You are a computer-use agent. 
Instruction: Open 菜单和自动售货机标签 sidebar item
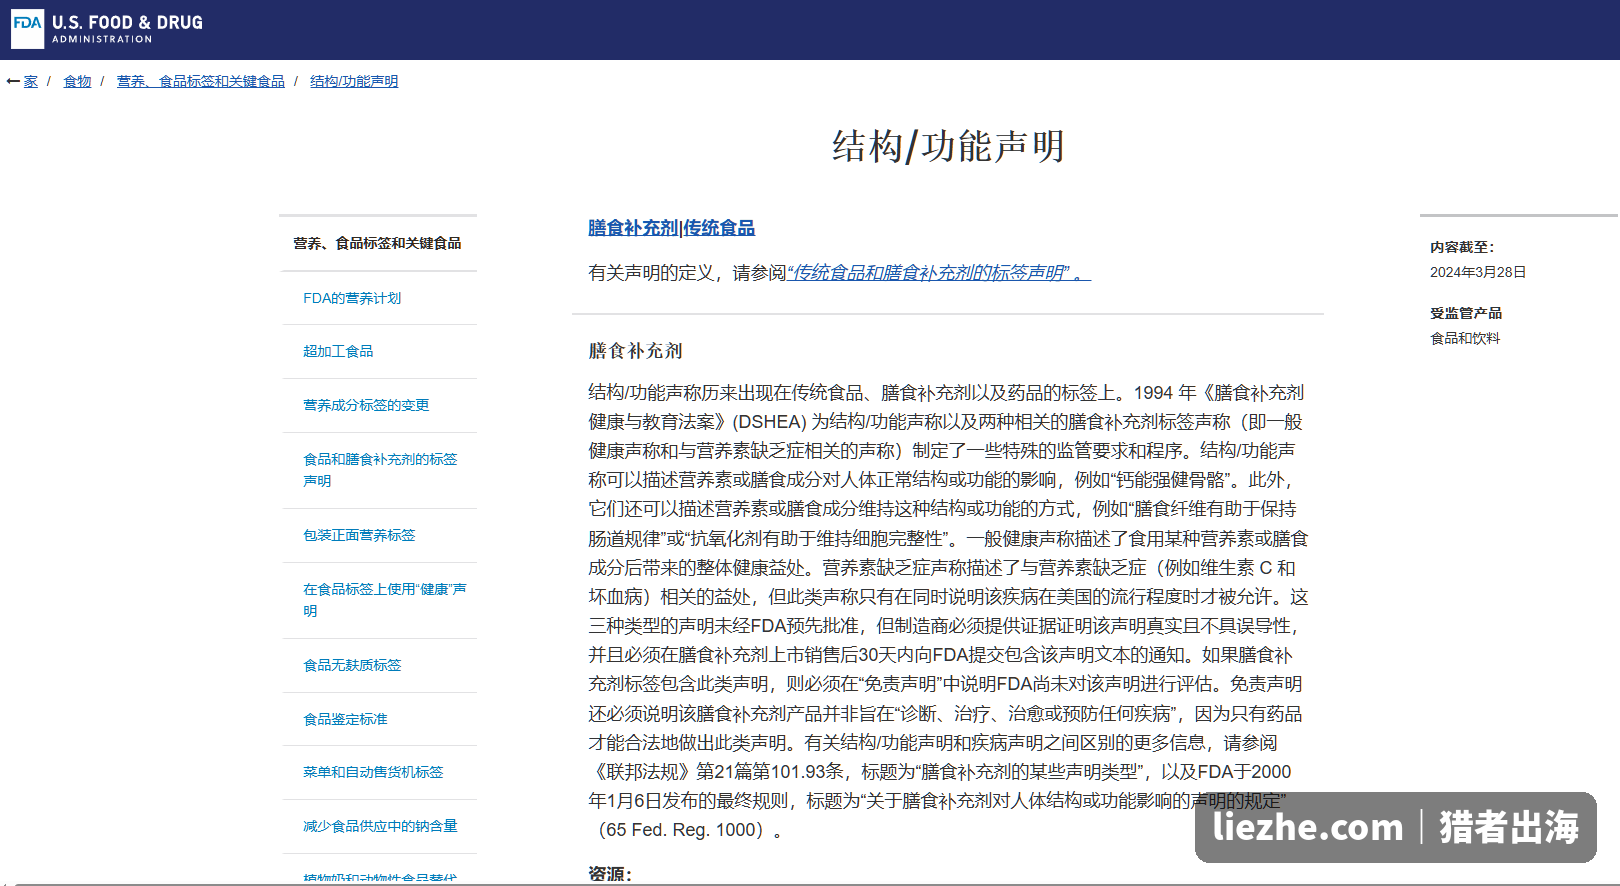[373, 772]
